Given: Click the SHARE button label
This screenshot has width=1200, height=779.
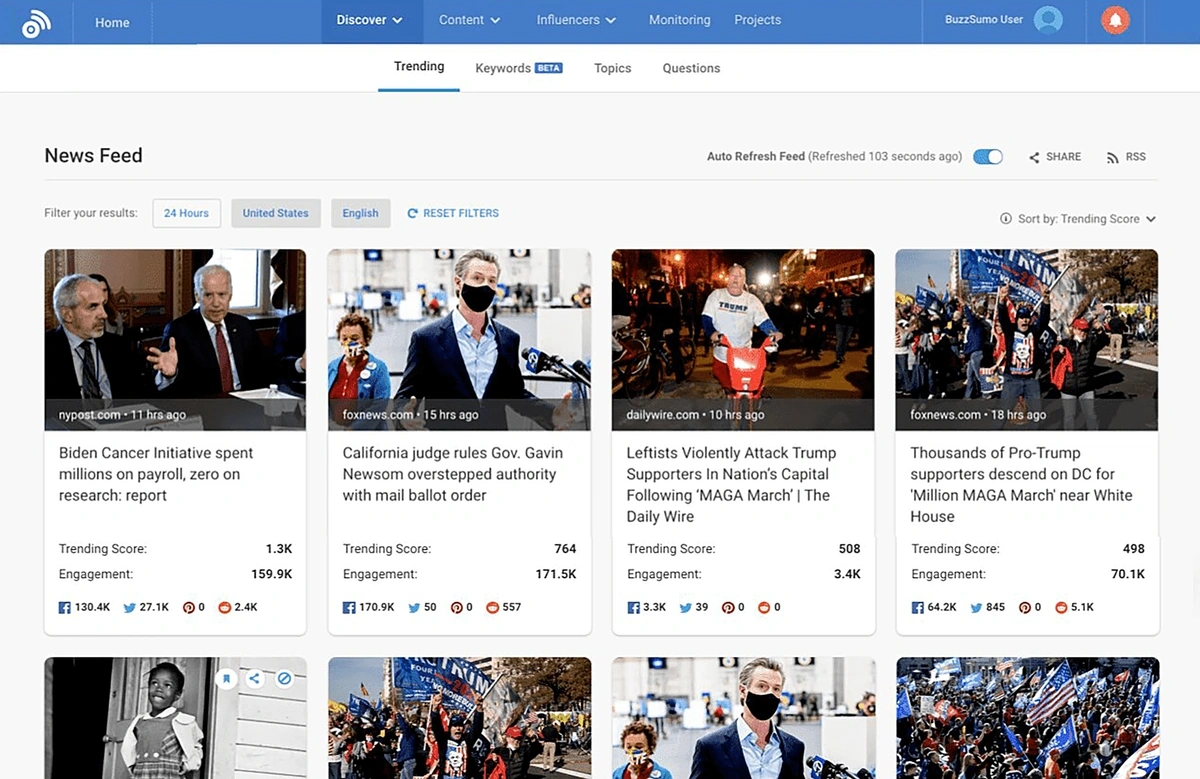Looking at the screenshot, I should 1064,157.
